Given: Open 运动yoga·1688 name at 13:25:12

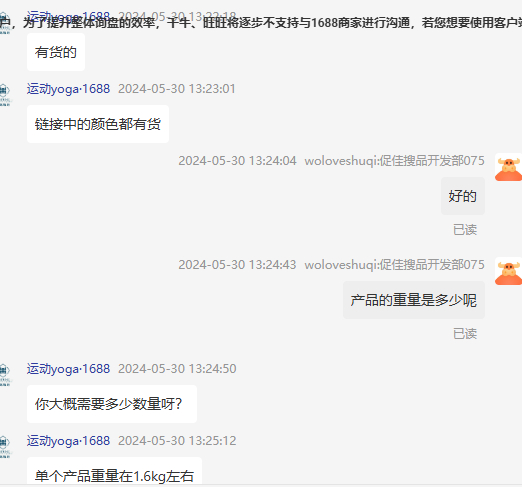Looking at the screenshot, I should coord(68,441).
